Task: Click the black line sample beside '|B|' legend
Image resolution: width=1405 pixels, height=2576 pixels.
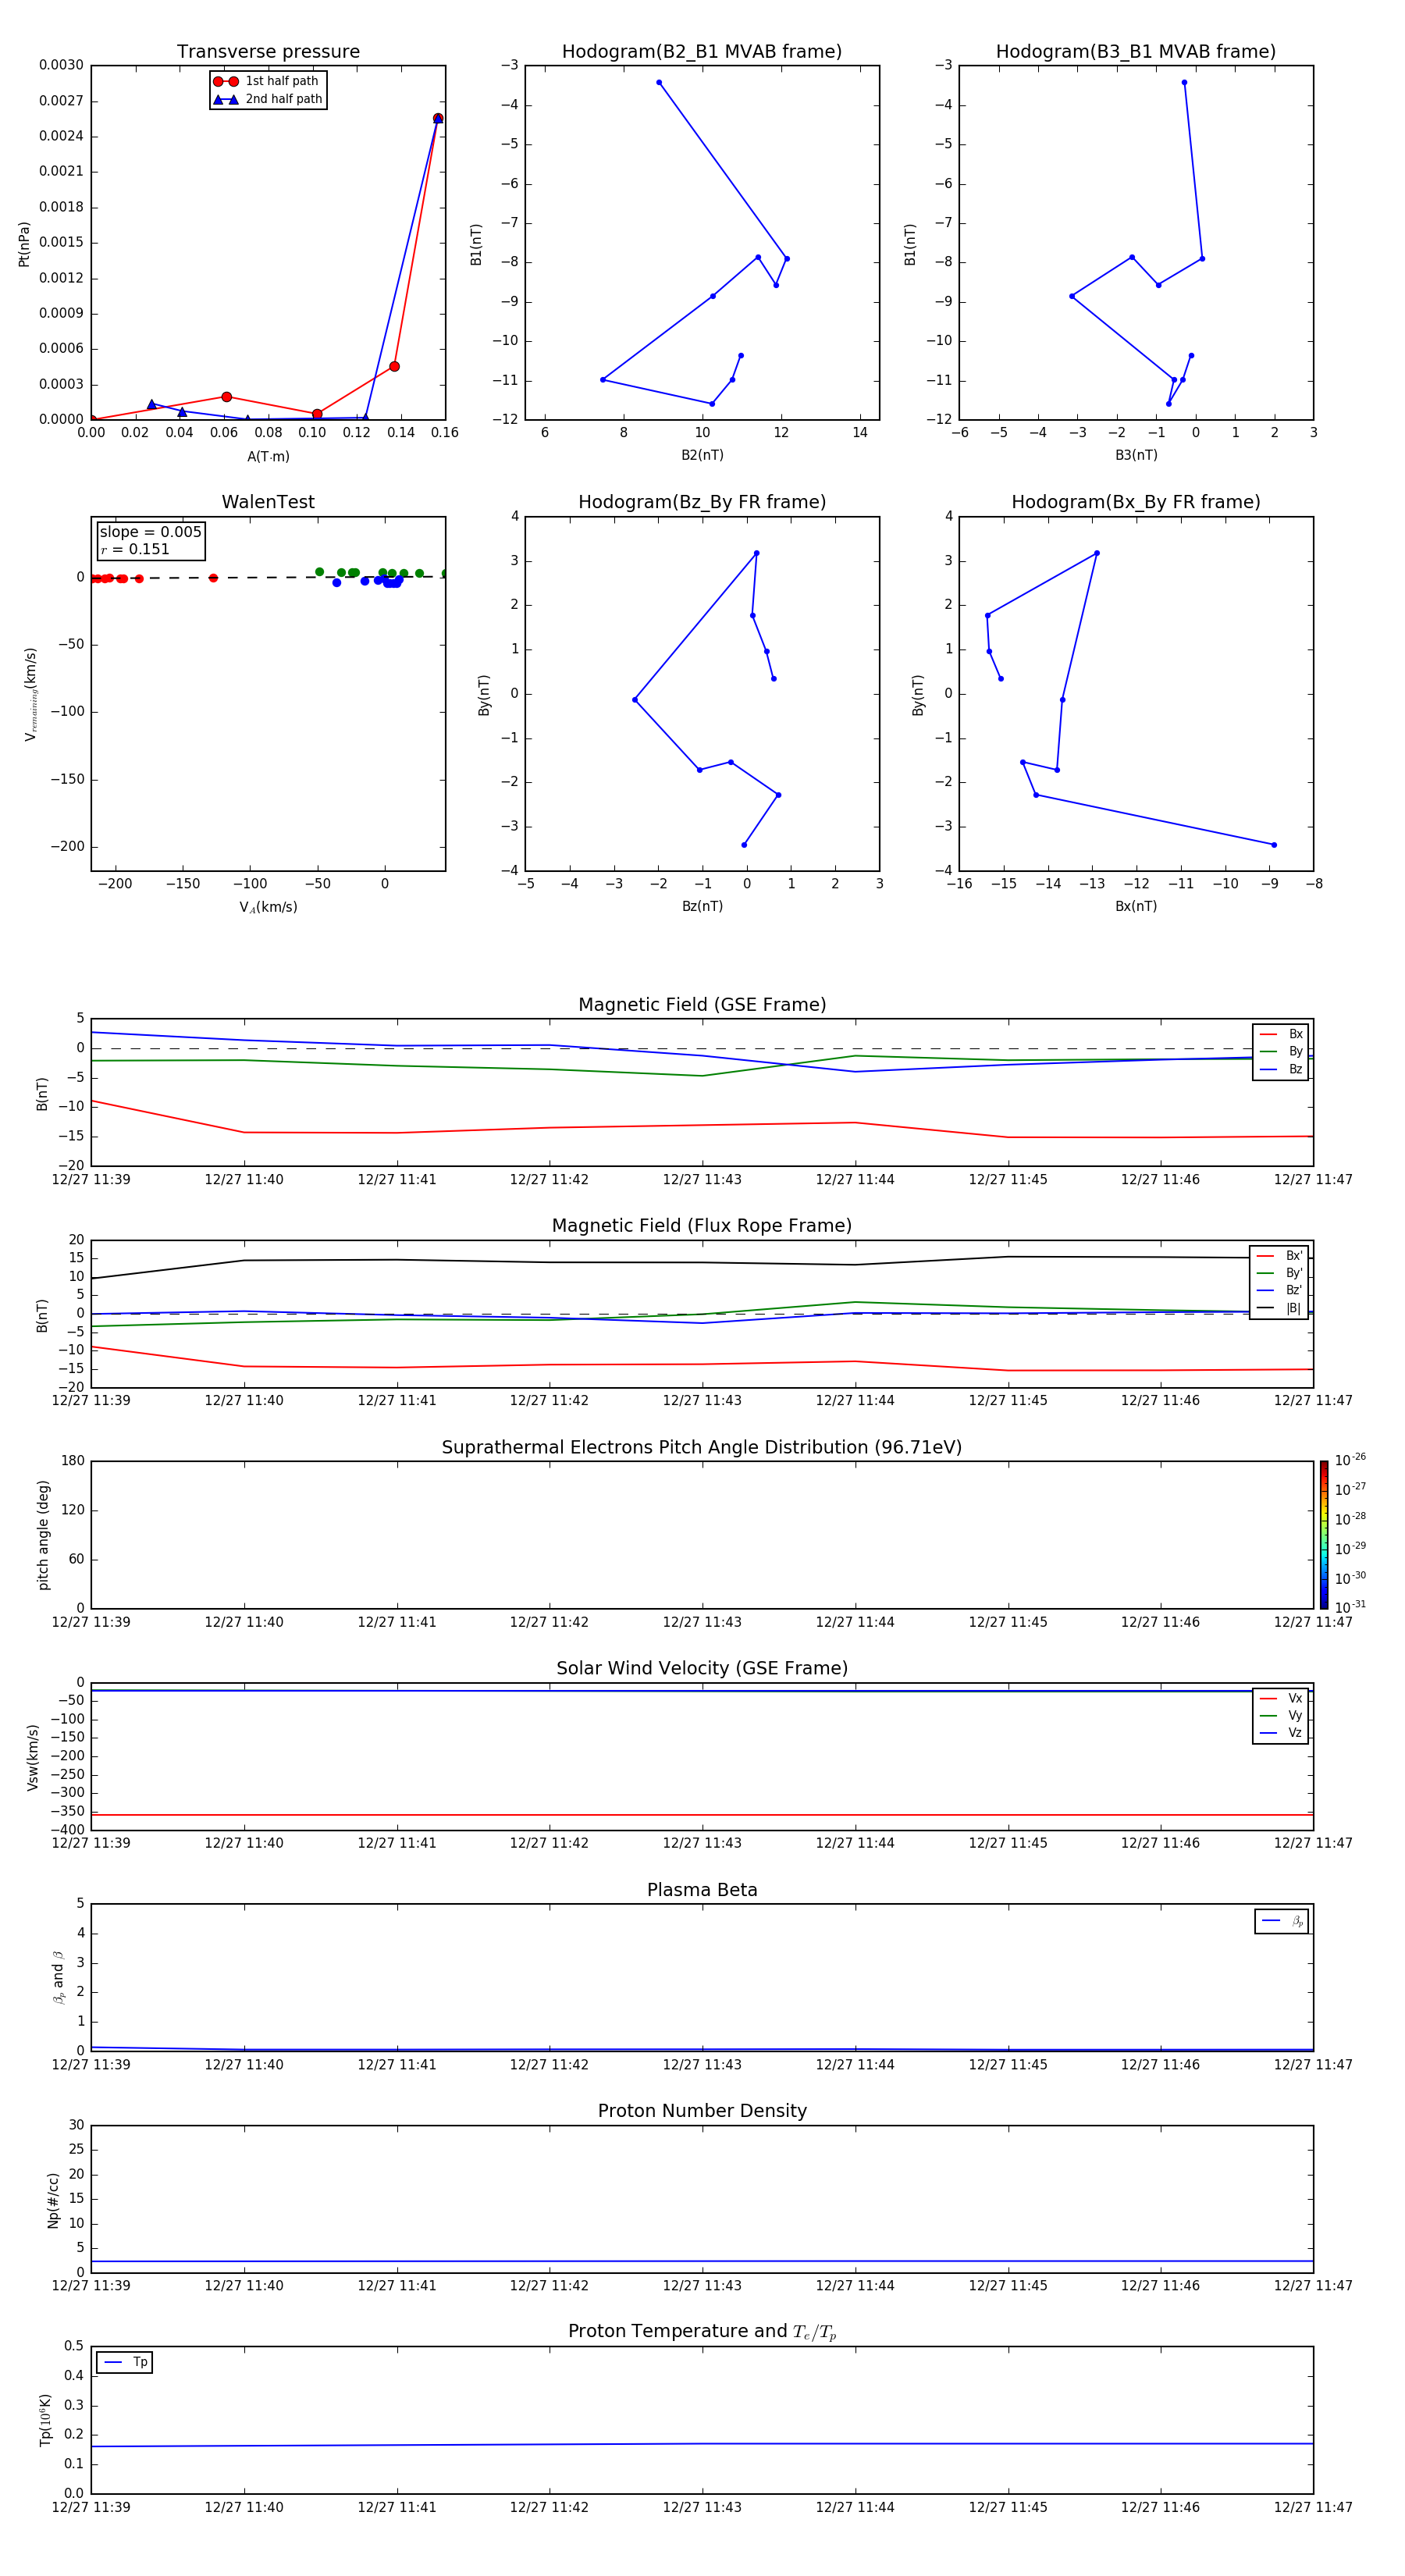Action: pos(1266,1308)
